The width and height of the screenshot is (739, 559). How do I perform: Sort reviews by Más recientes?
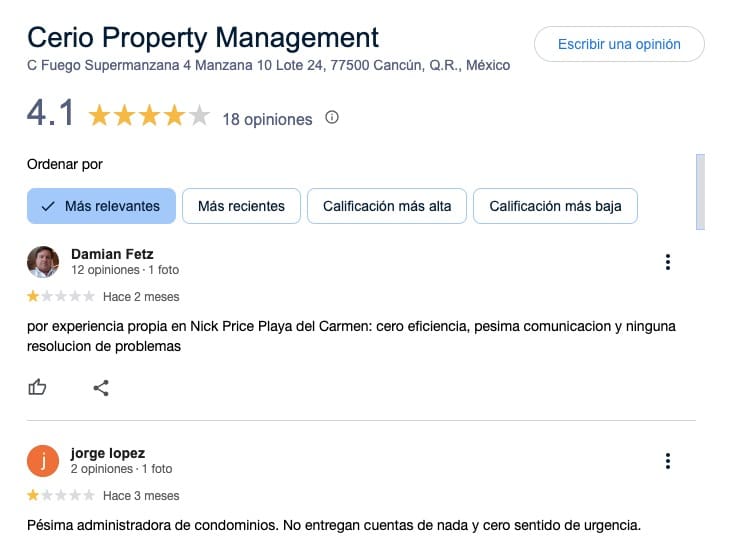click(241, 206)
